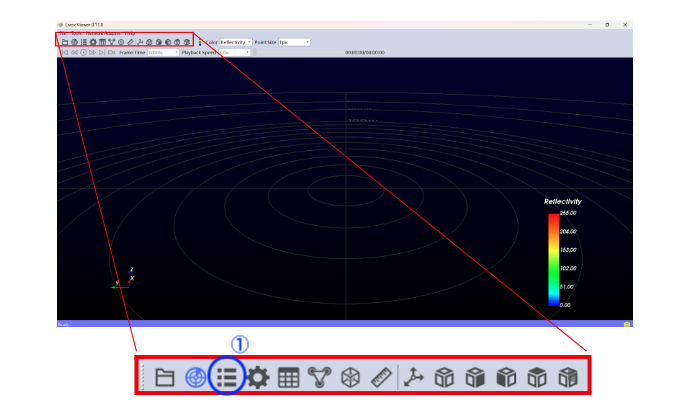
Task: Click the Reflectivity color scale bar
Action: pos(553,259)
